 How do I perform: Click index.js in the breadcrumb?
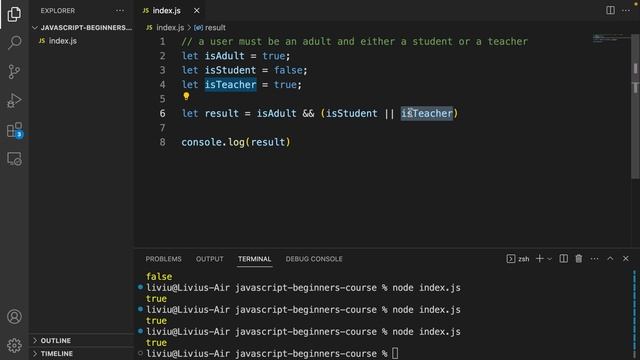pos(170,28)
